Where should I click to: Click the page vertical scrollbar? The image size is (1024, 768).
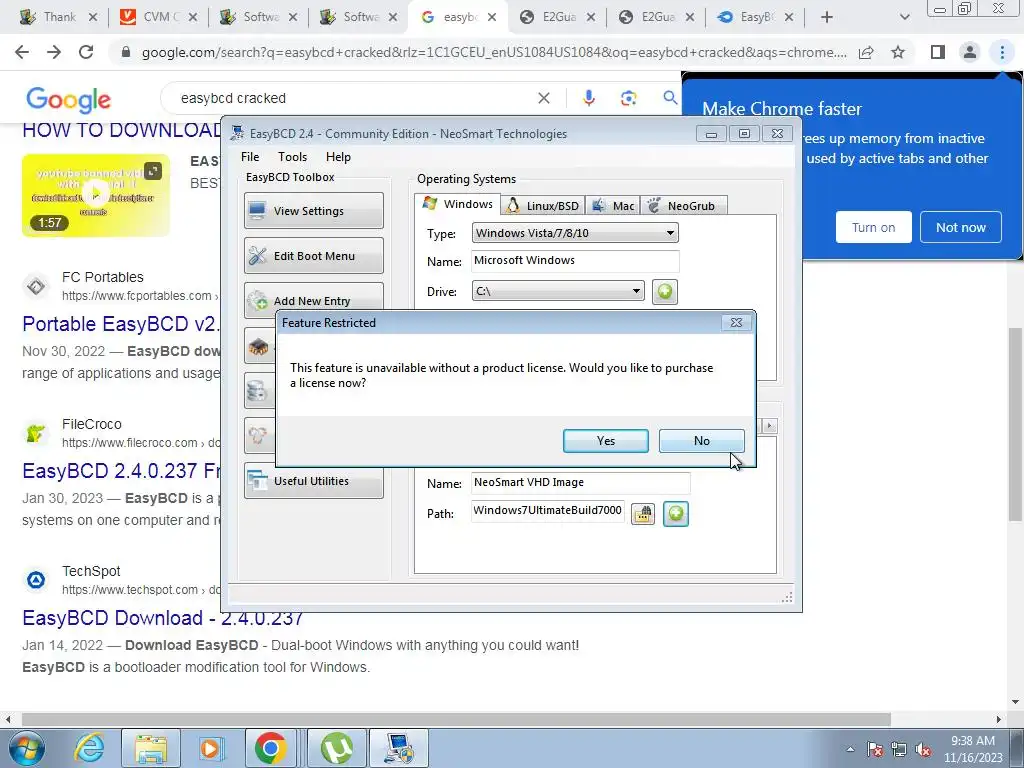coord(1016,423)
